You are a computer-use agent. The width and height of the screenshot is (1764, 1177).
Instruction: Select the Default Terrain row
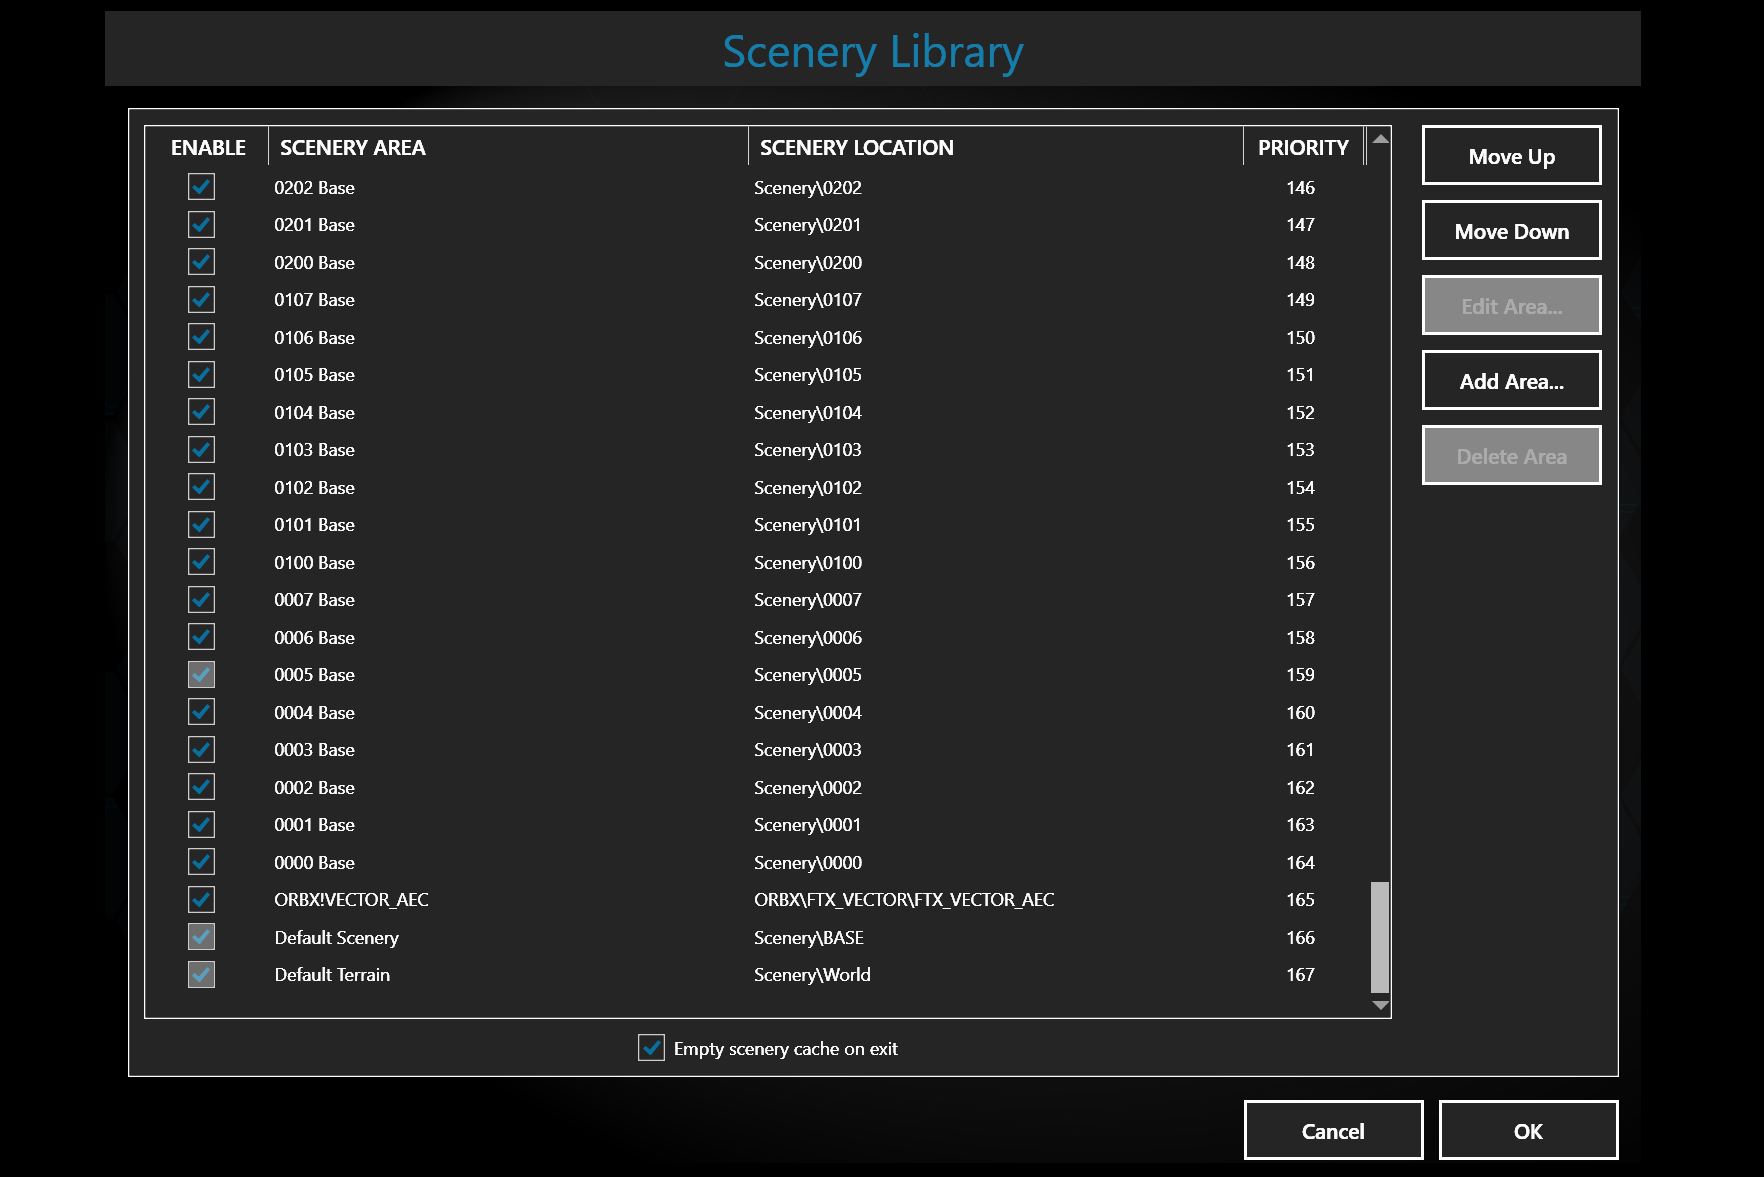332,975
